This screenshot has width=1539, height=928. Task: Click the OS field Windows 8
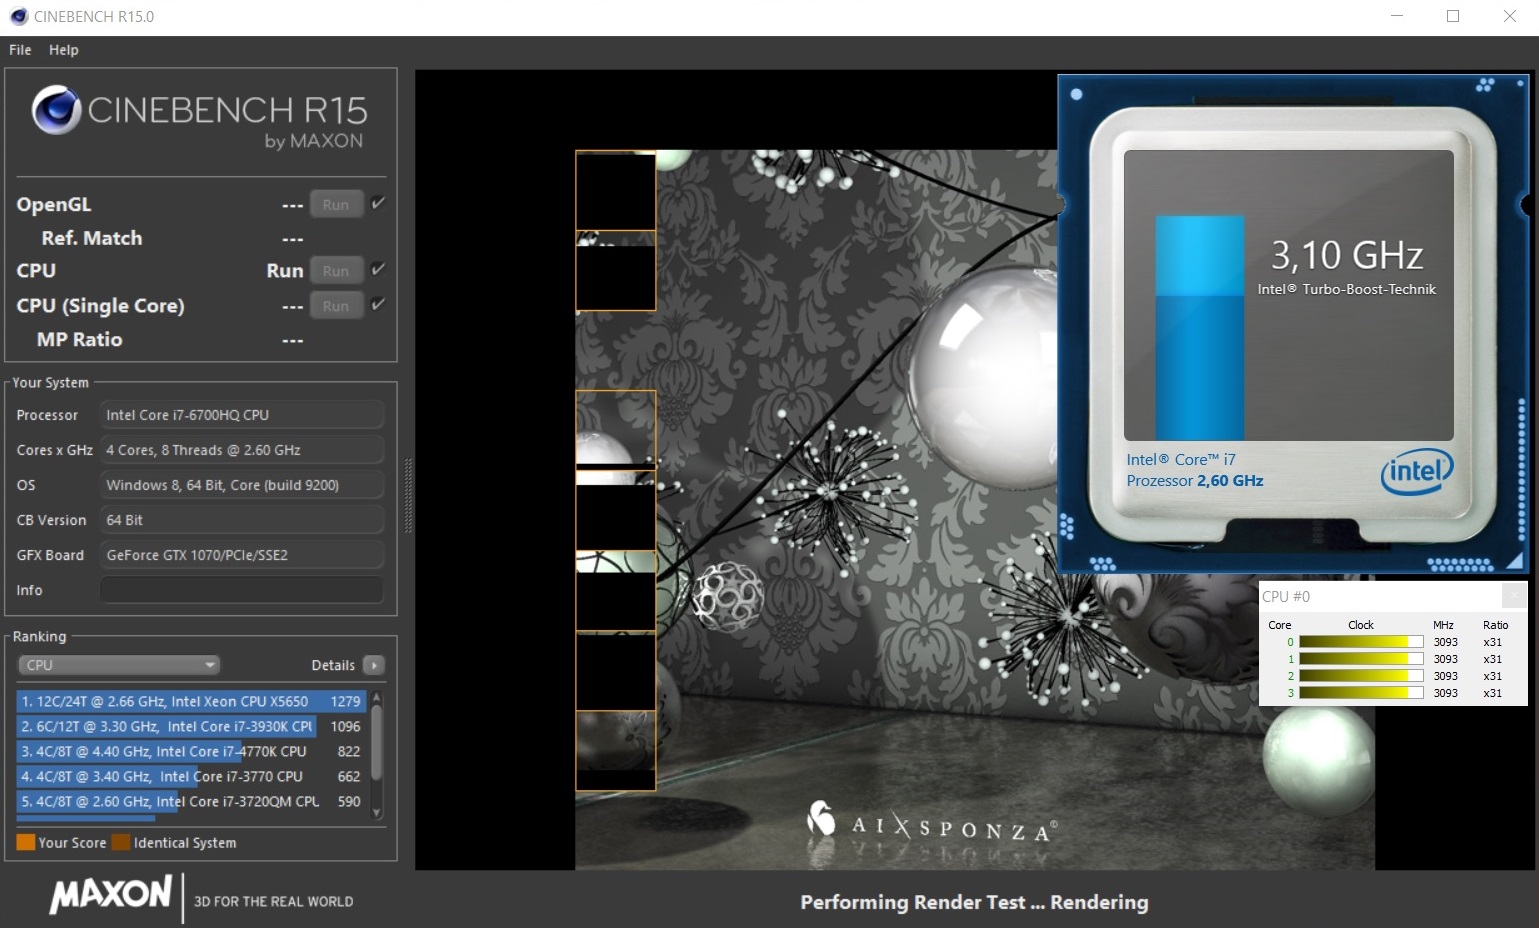242,485
